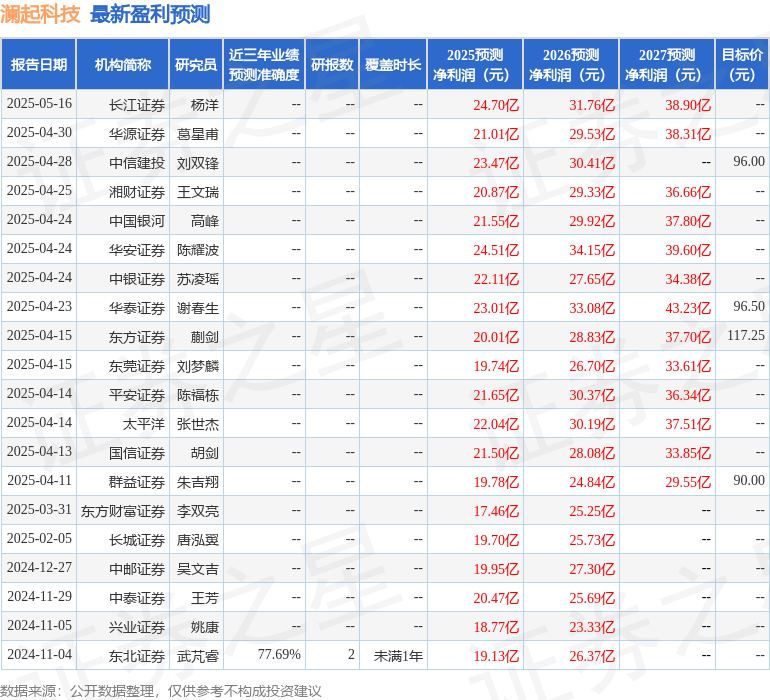Select researcher 刘双锋

pos(198,163)
